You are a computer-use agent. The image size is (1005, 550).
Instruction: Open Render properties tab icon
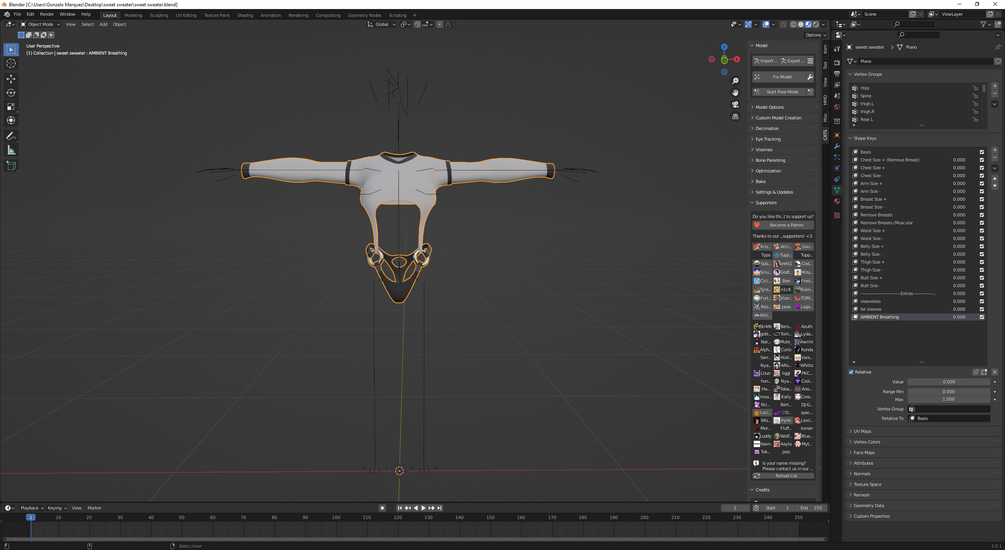[x=836, y=63]
